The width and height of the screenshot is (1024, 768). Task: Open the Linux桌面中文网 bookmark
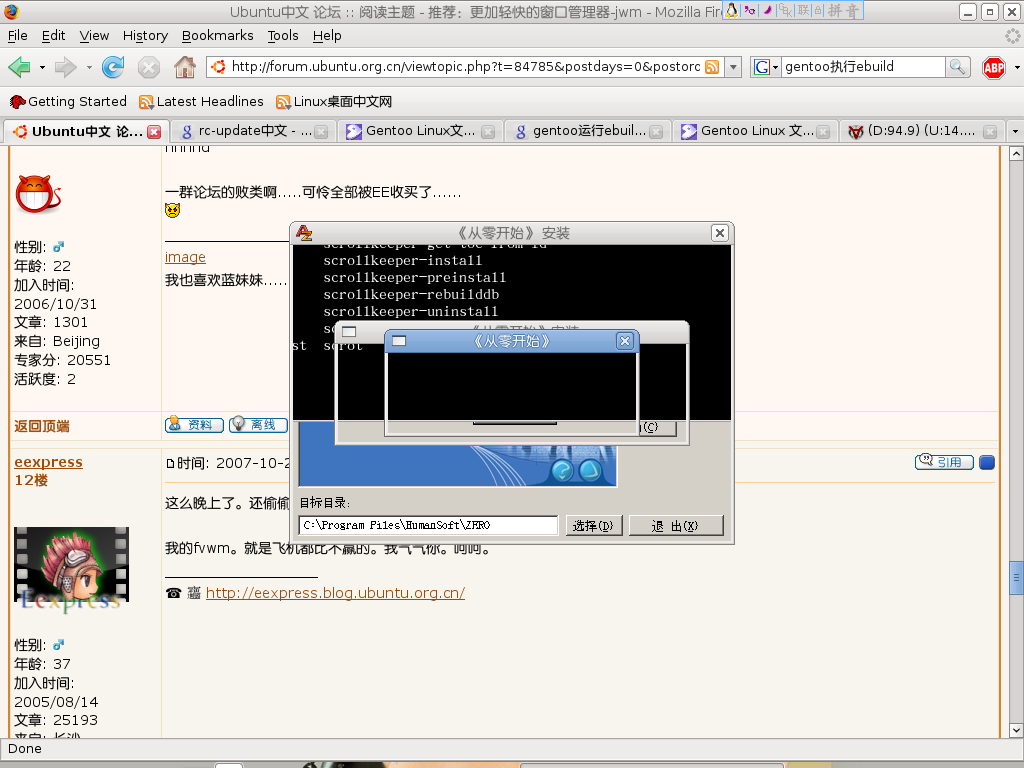pos(334,101)
